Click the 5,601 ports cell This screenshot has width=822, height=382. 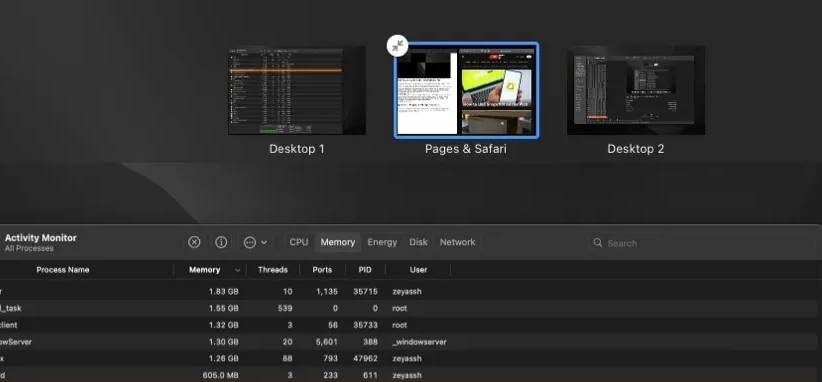(x=326, y=342)
